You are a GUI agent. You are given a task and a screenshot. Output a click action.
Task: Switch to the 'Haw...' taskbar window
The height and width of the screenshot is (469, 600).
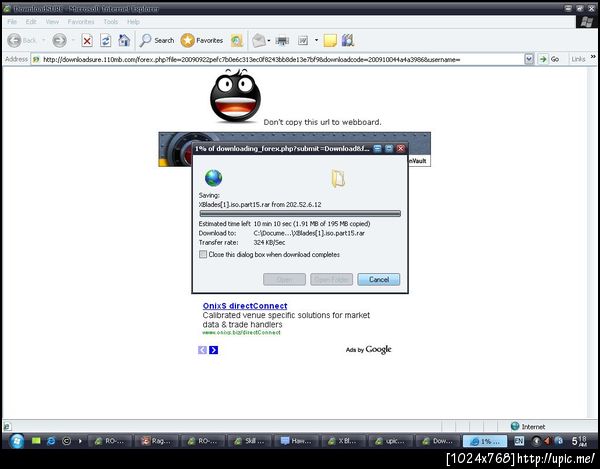(296, 441)
